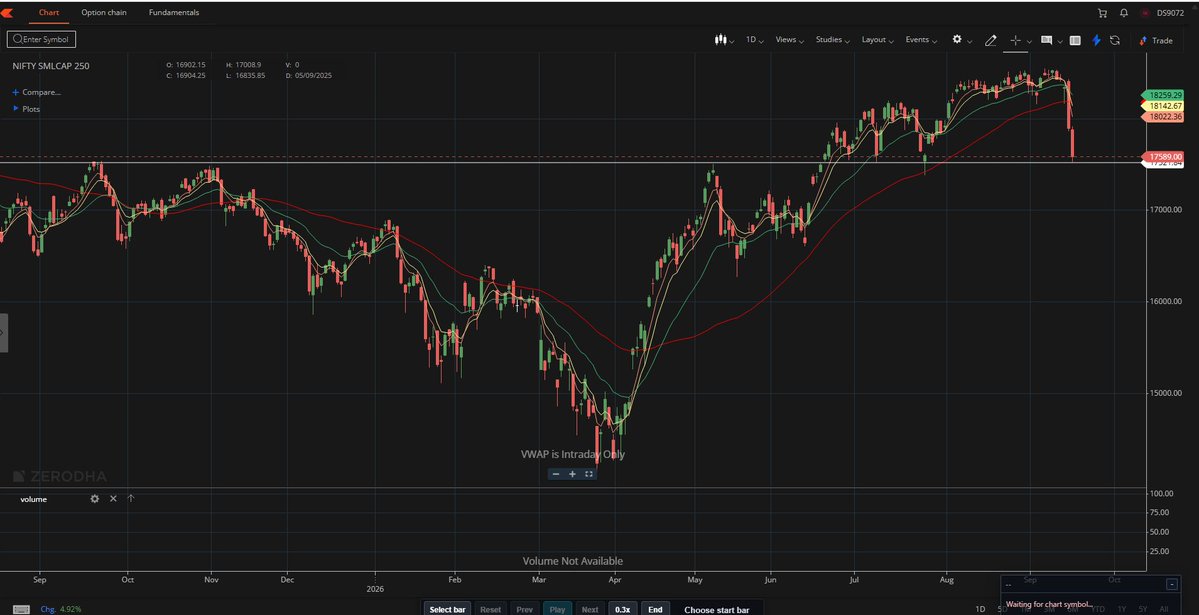Open the shopping cart basket
This screenshot has width=1199, height=615.
1102,13
